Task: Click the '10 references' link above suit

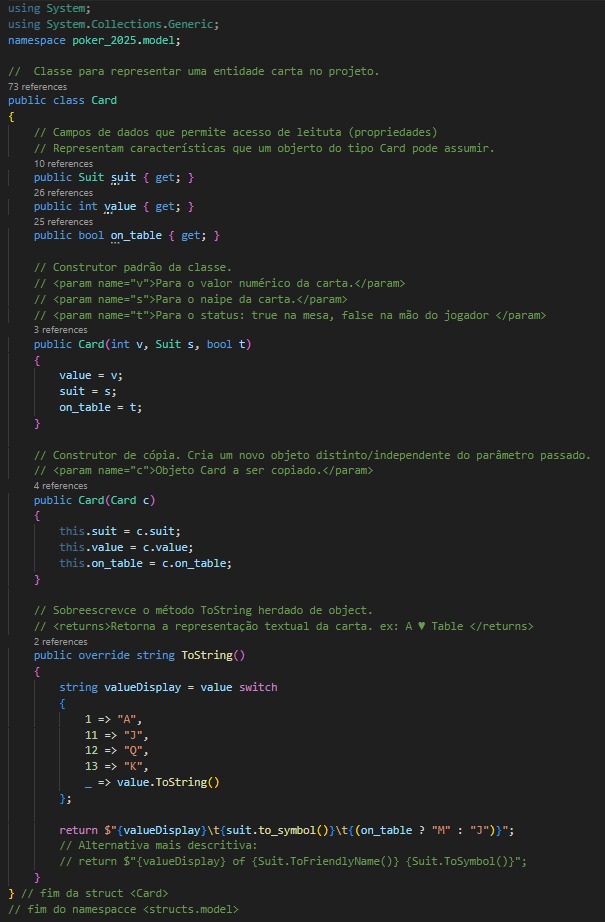Action: [x=63, y=163]
